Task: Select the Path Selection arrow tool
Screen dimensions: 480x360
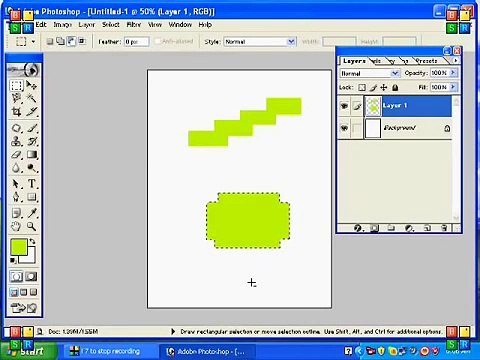Action: 16,184
